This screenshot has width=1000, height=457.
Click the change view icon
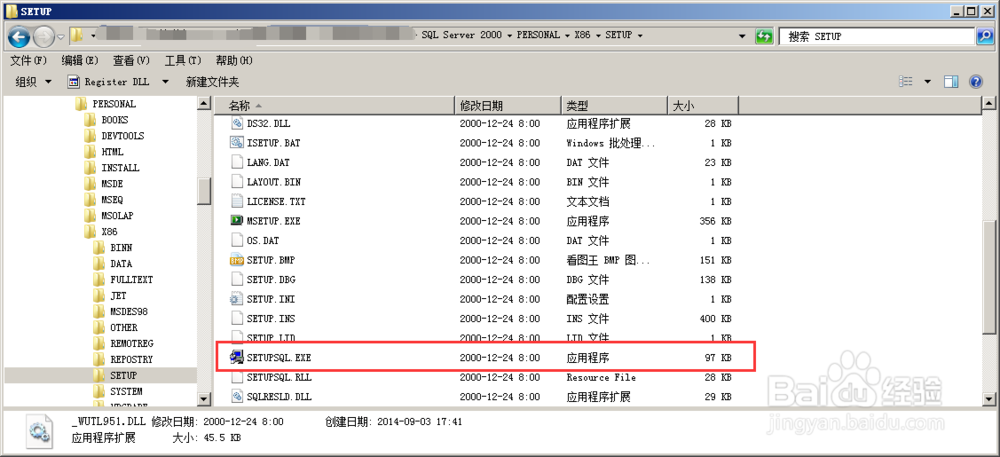[x=906, y=82]
